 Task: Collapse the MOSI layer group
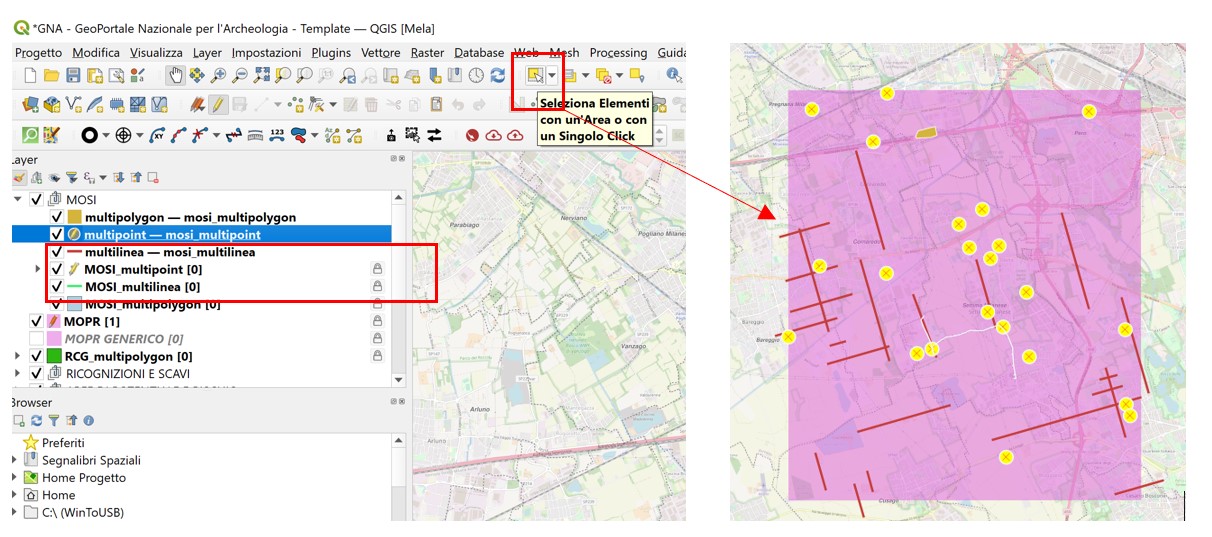tap(18, 200)
